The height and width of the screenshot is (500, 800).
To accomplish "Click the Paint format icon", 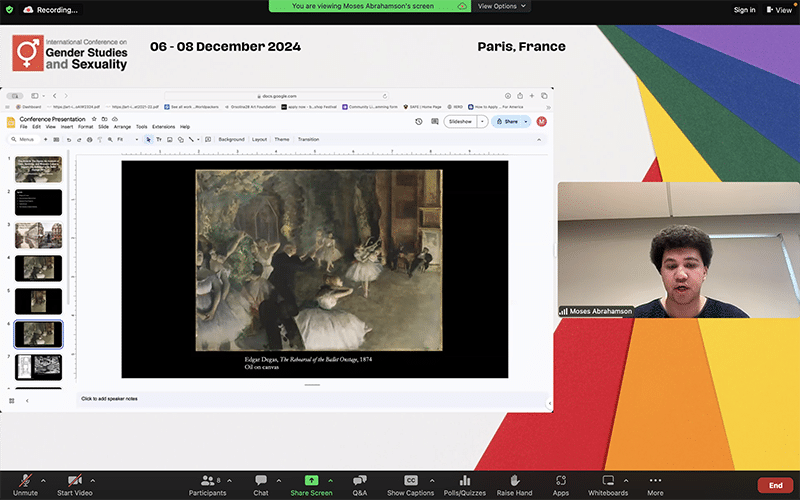I will tap(99, 139).
